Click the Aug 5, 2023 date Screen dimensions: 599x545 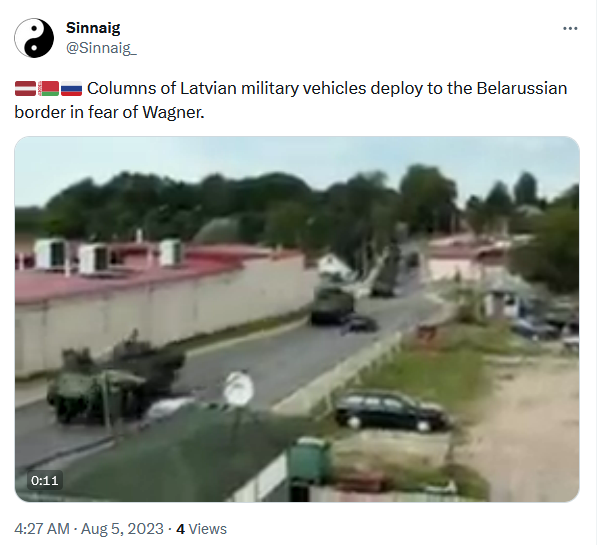pyautogui.click(x=122, y=529)
